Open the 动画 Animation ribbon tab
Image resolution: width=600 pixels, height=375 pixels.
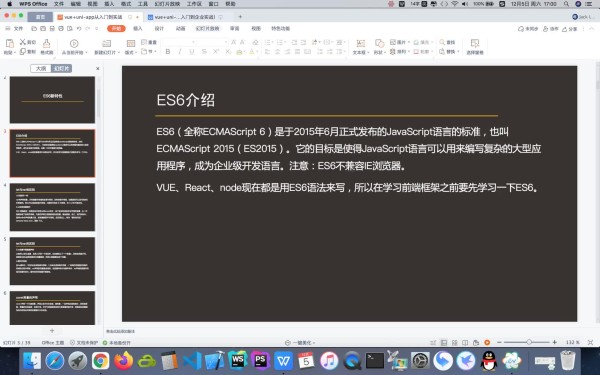(181, 28)
